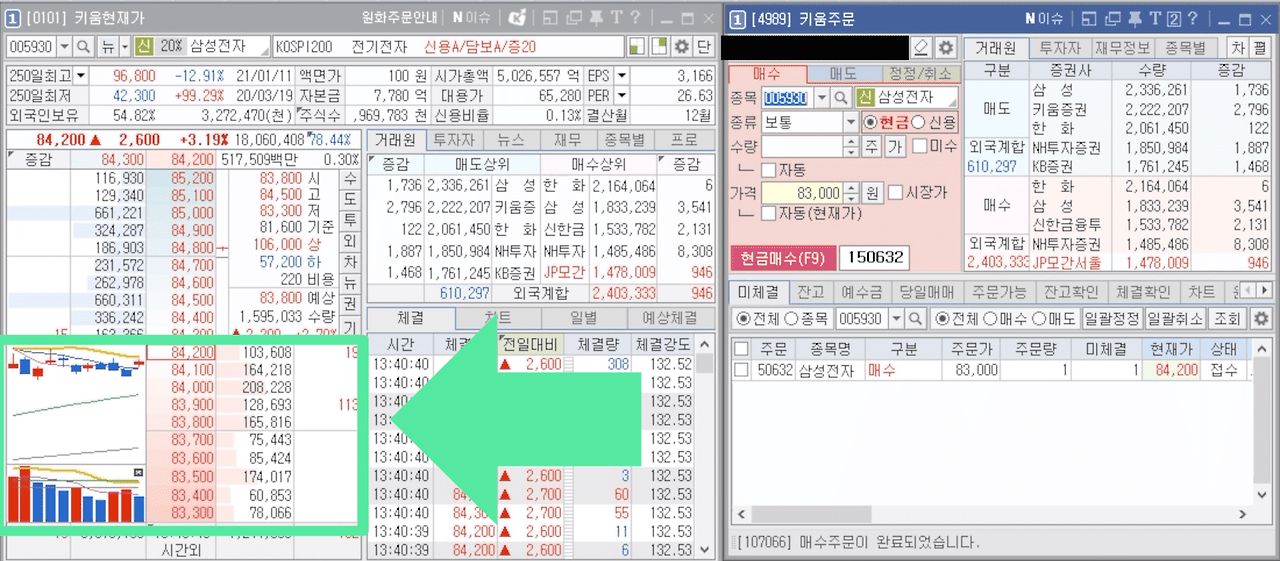The image size is (1280, 561).
Task: Click 일괄취소 button
Action: point(1174,319)
